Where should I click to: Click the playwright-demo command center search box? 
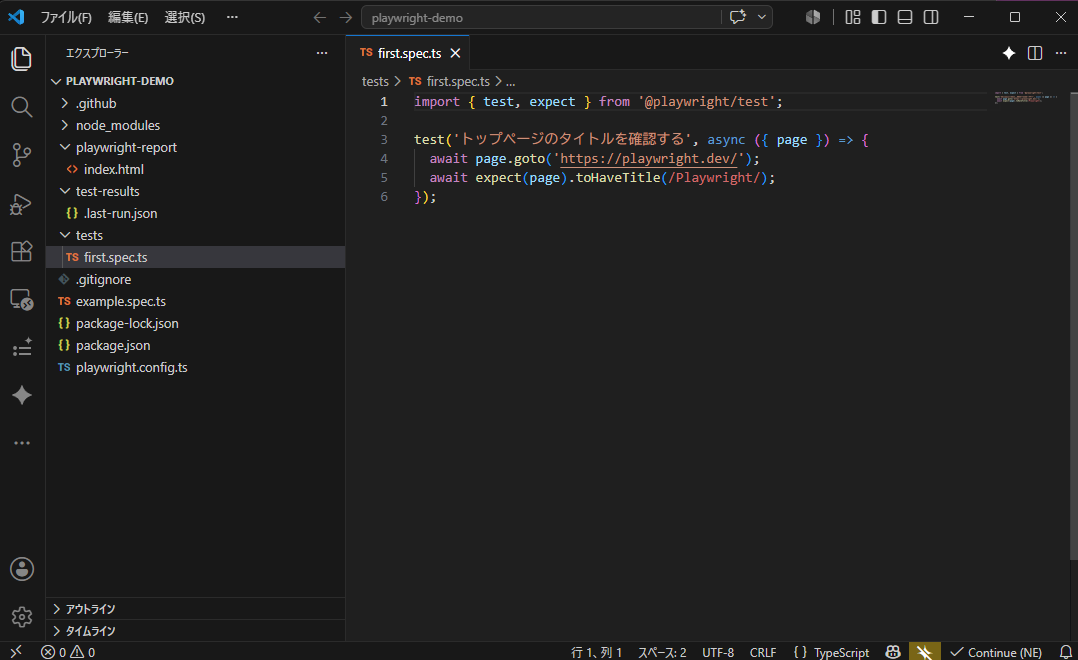pyautogui.click(x=541, y=17)
